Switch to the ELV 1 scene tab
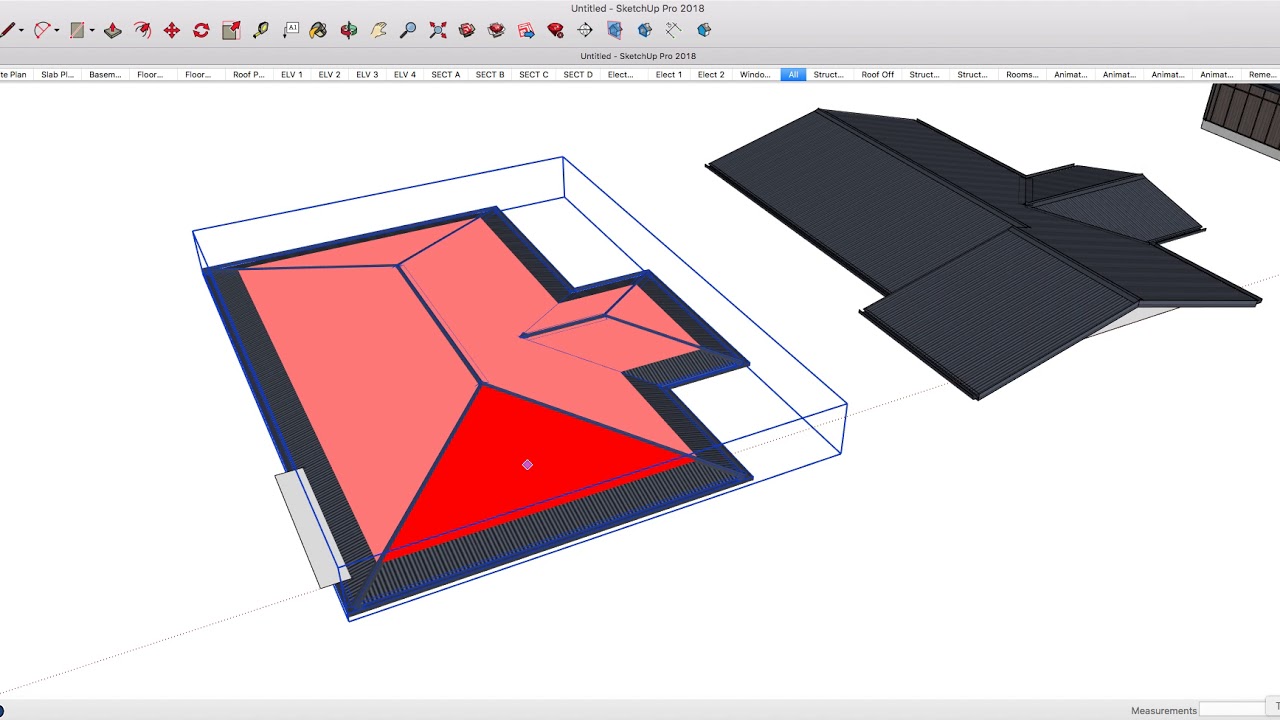The image size is (1280, 720). point(292,74)
